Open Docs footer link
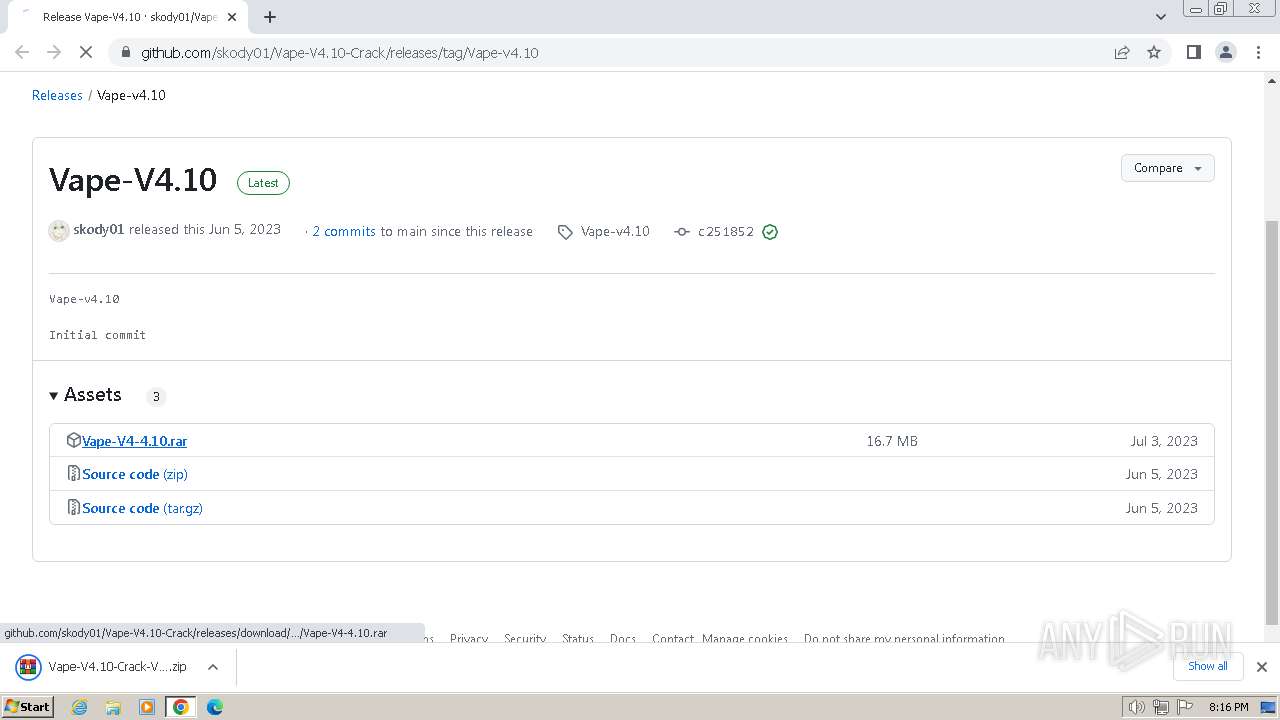Image resolution: width=1280 pixels, height=720 pixels. point(623,638)
